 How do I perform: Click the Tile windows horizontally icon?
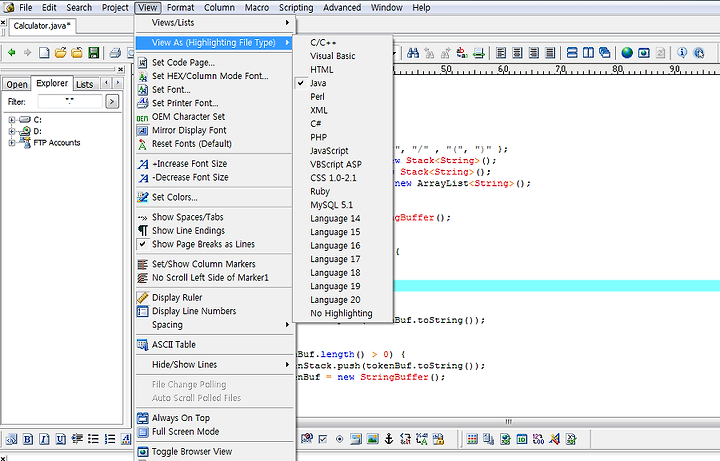(x=572, y=53)
